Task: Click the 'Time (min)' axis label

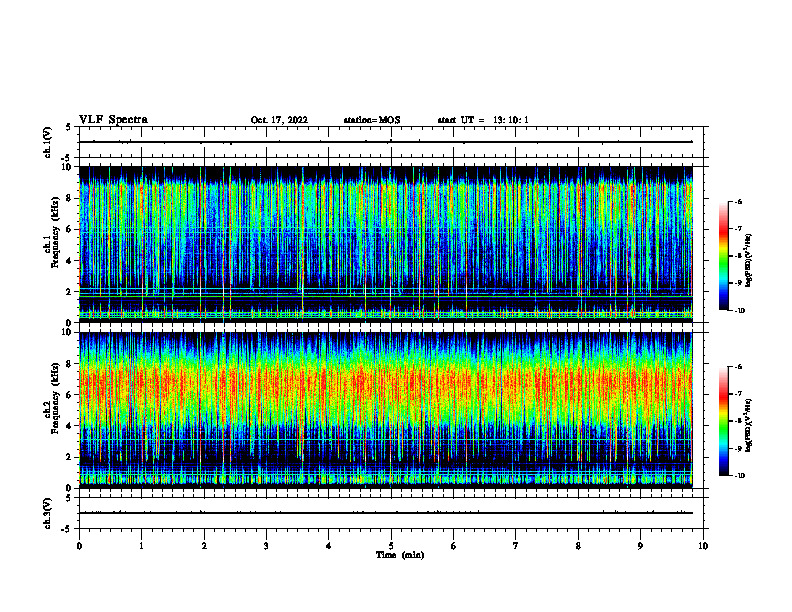Action: 400,555
